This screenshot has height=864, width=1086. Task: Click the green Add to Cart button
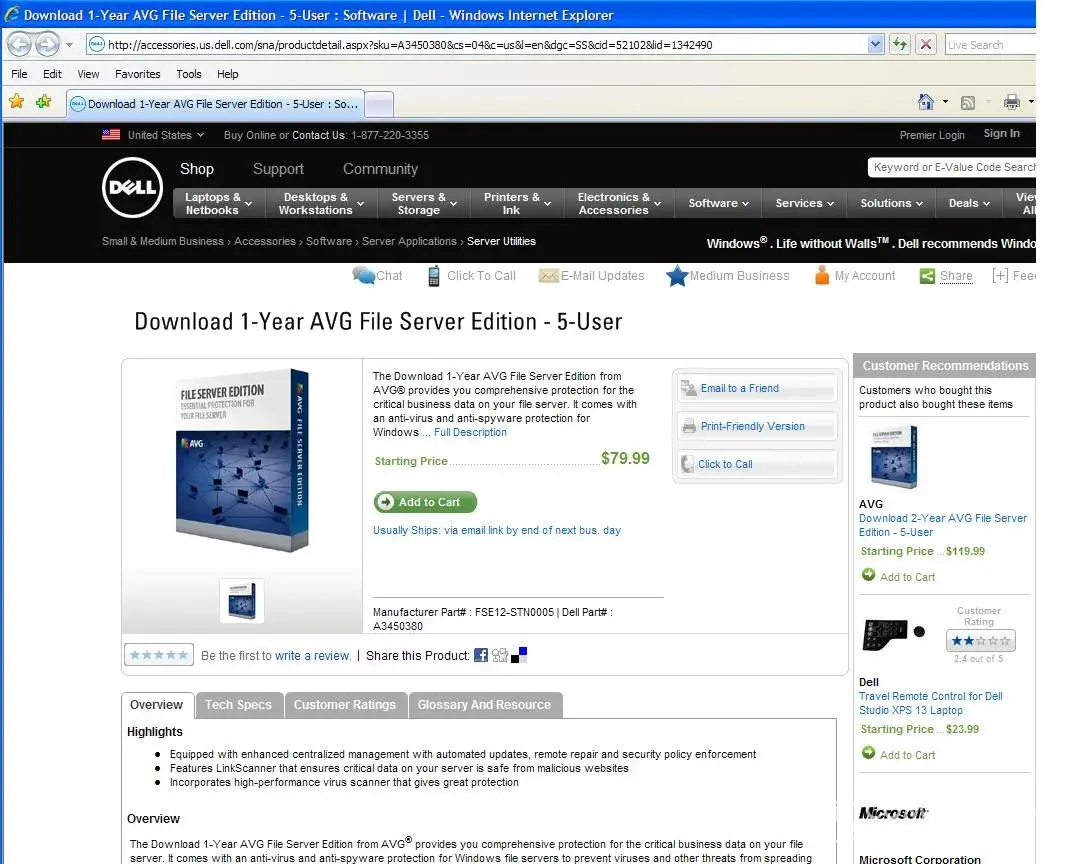425,502
